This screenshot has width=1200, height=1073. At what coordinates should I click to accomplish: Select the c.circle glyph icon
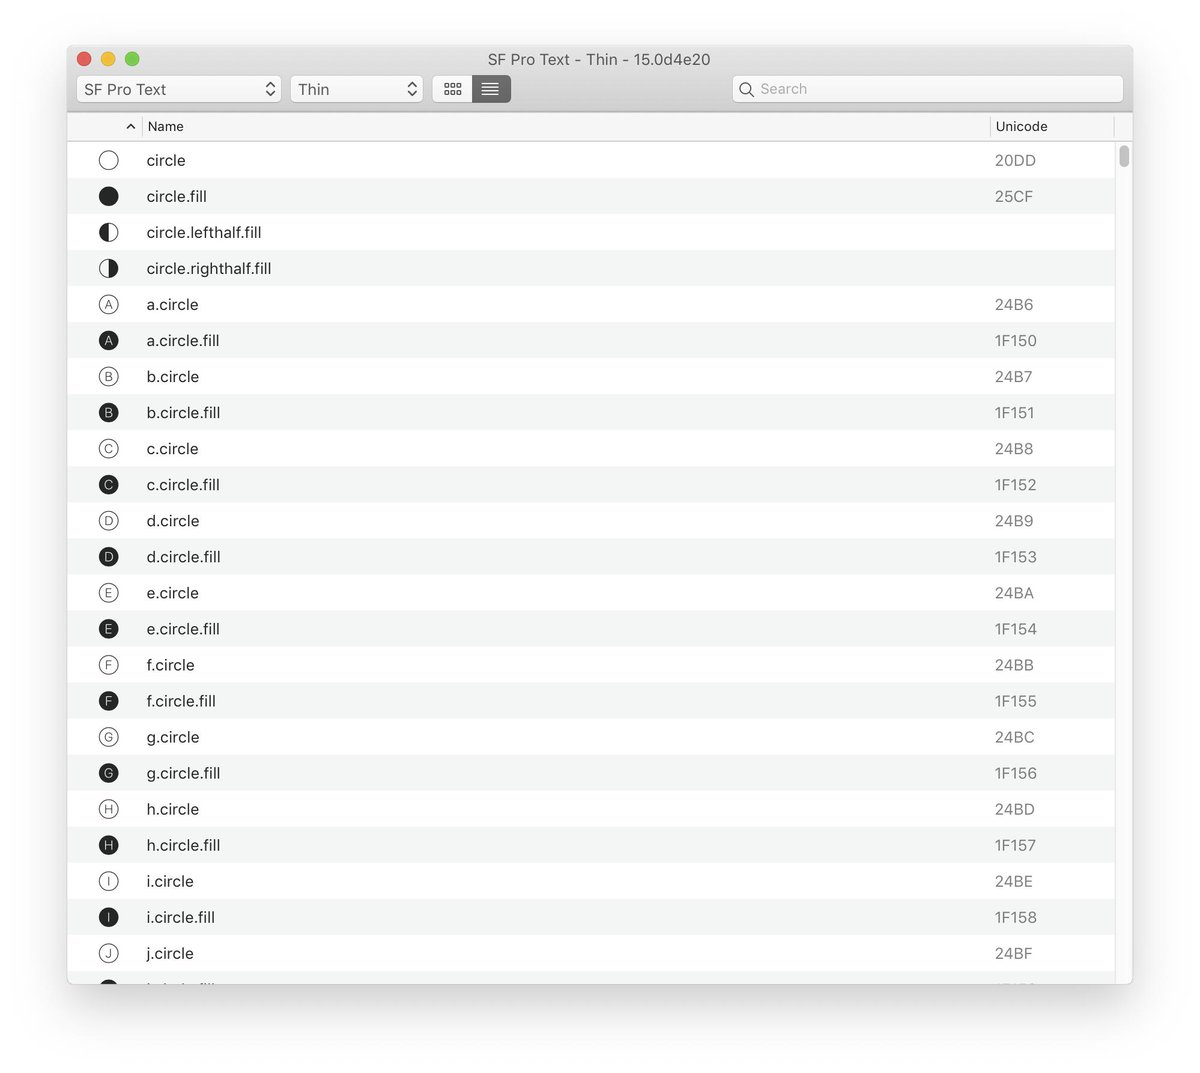click(109, 448)
